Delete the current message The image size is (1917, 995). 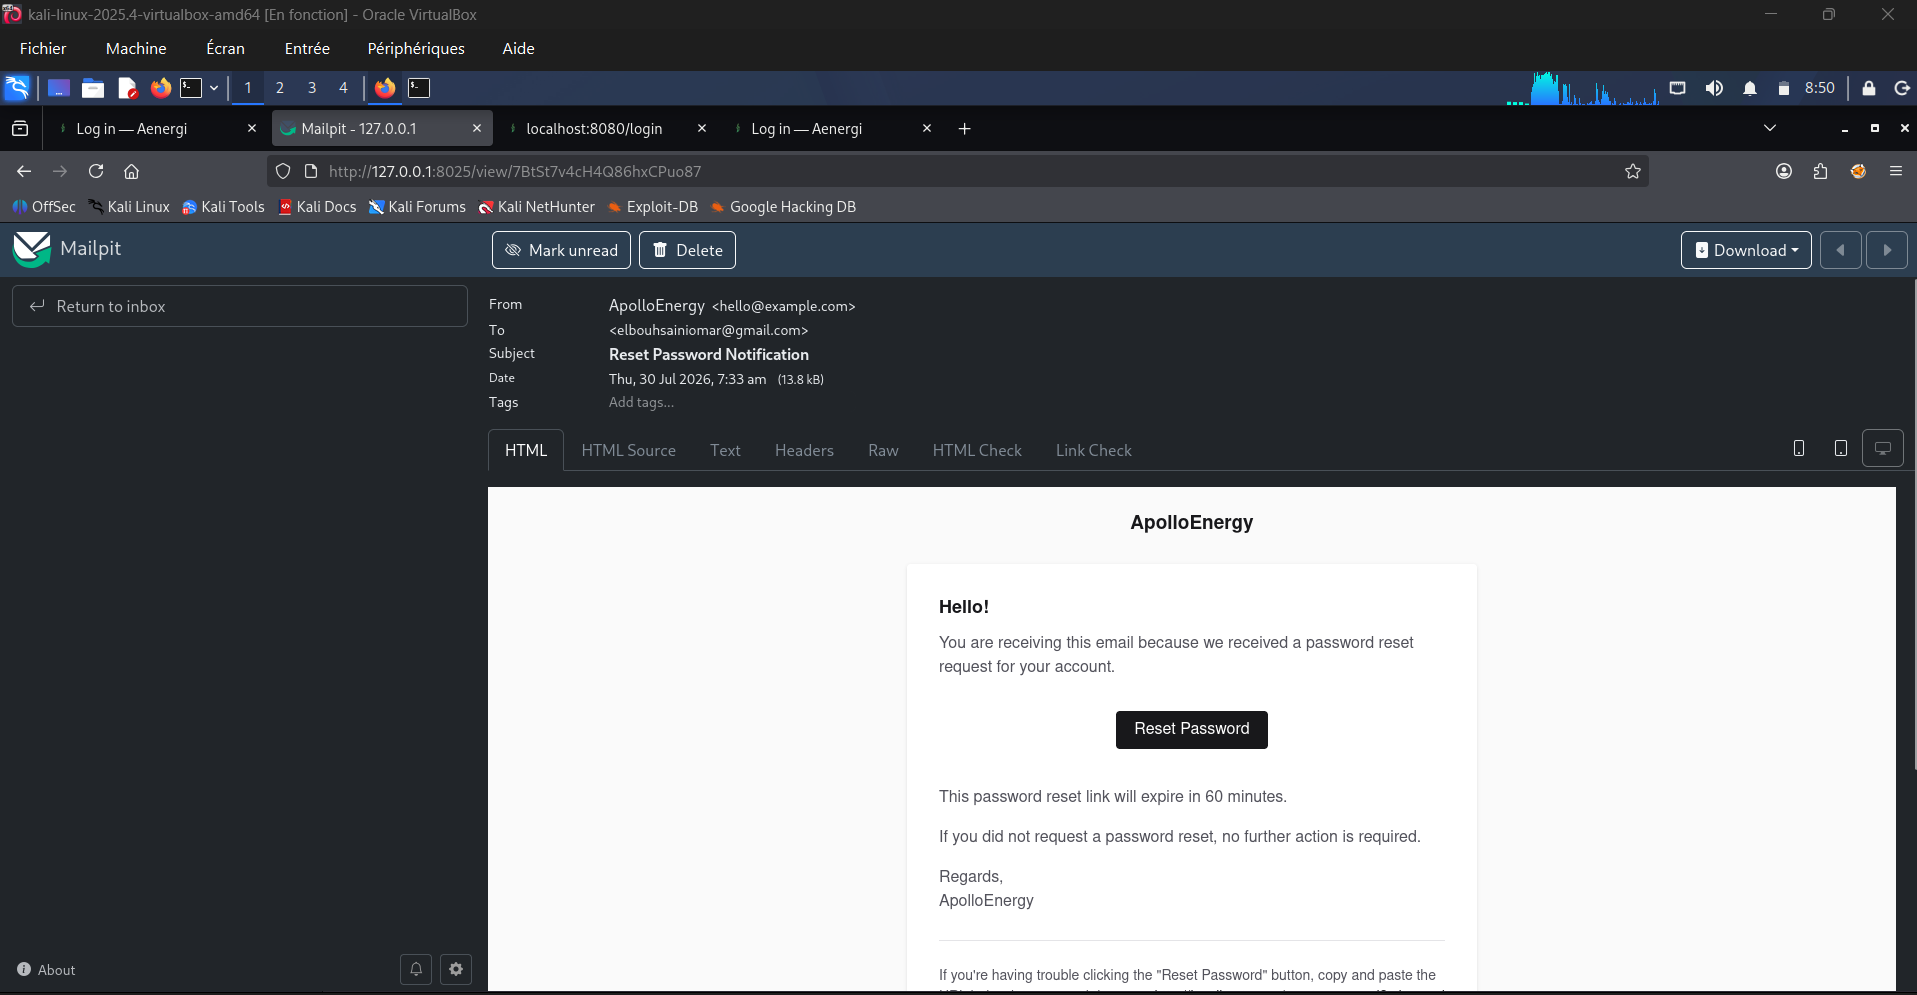point(687,250)
